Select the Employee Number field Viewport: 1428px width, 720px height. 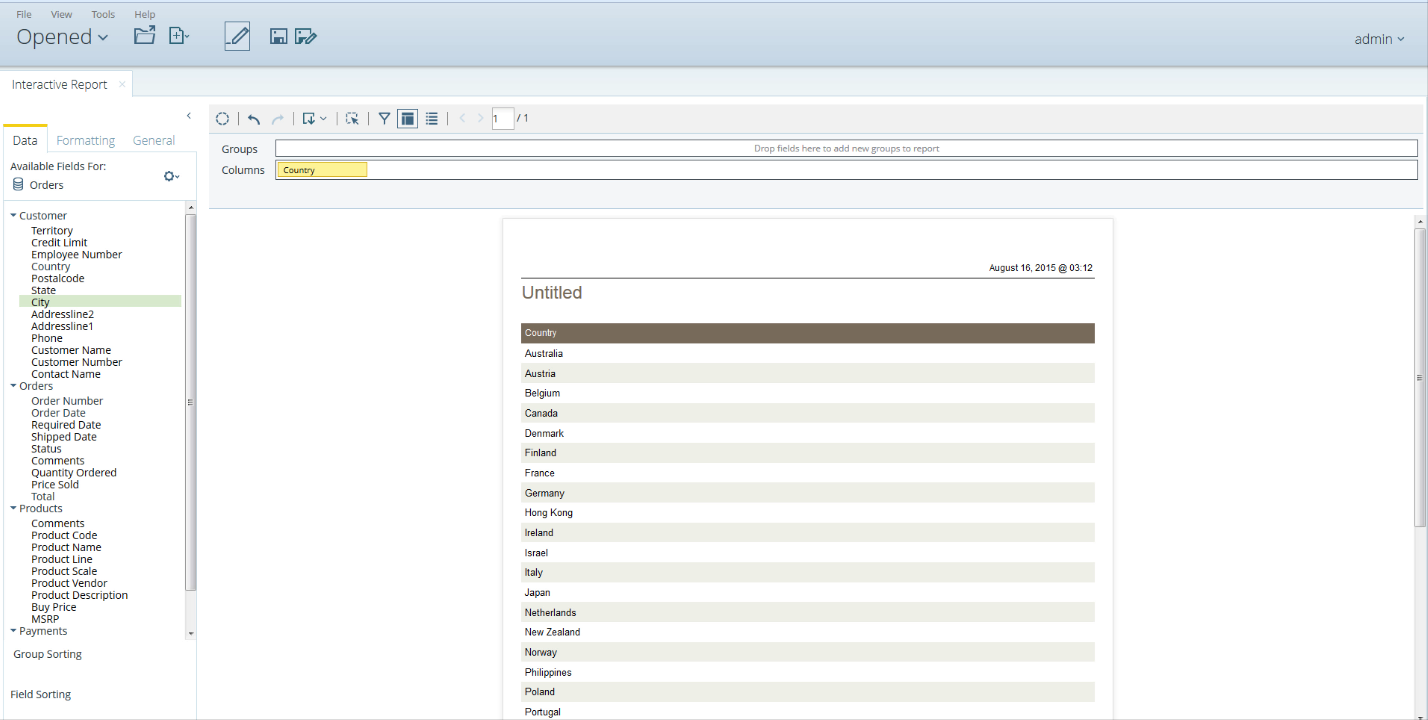point(76,255)
